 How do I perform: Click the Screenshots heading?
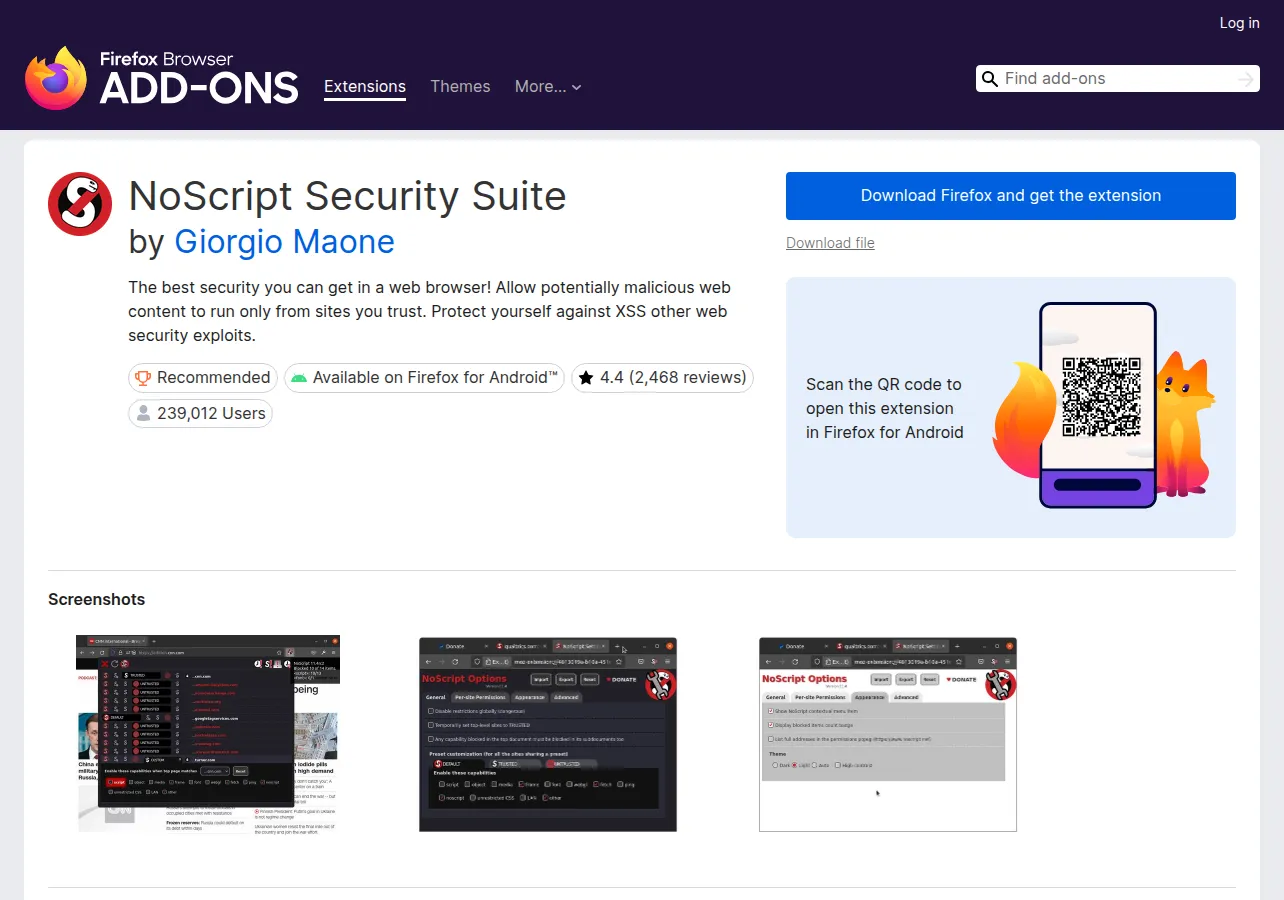[x=97, y=600]
